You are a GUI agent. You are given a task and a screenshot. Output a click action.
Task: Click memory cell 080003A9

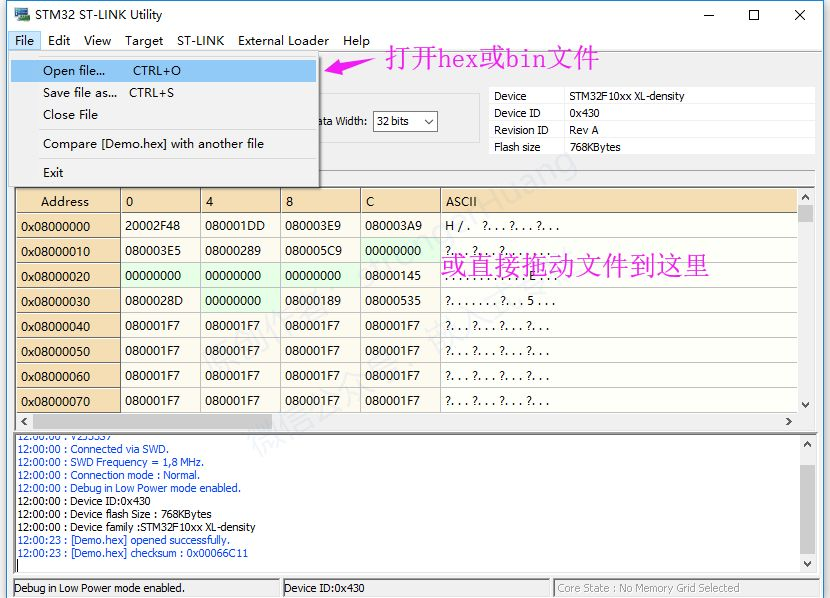[401, 226]
